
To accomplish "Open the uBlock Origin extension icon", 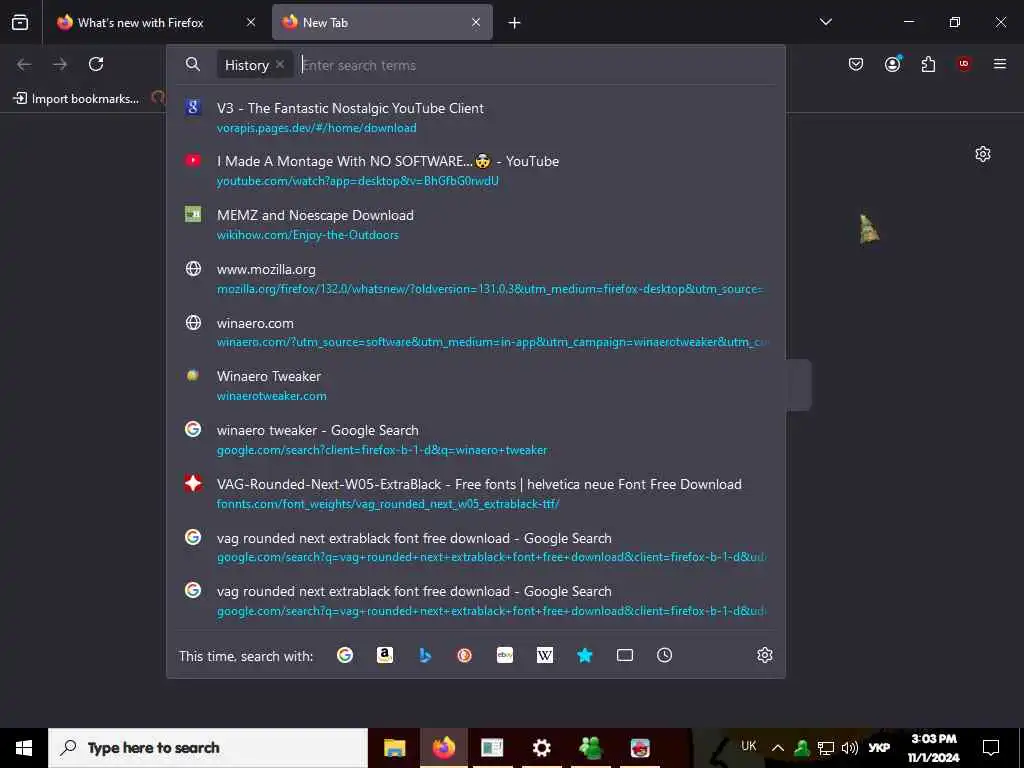I will (964, 64).
